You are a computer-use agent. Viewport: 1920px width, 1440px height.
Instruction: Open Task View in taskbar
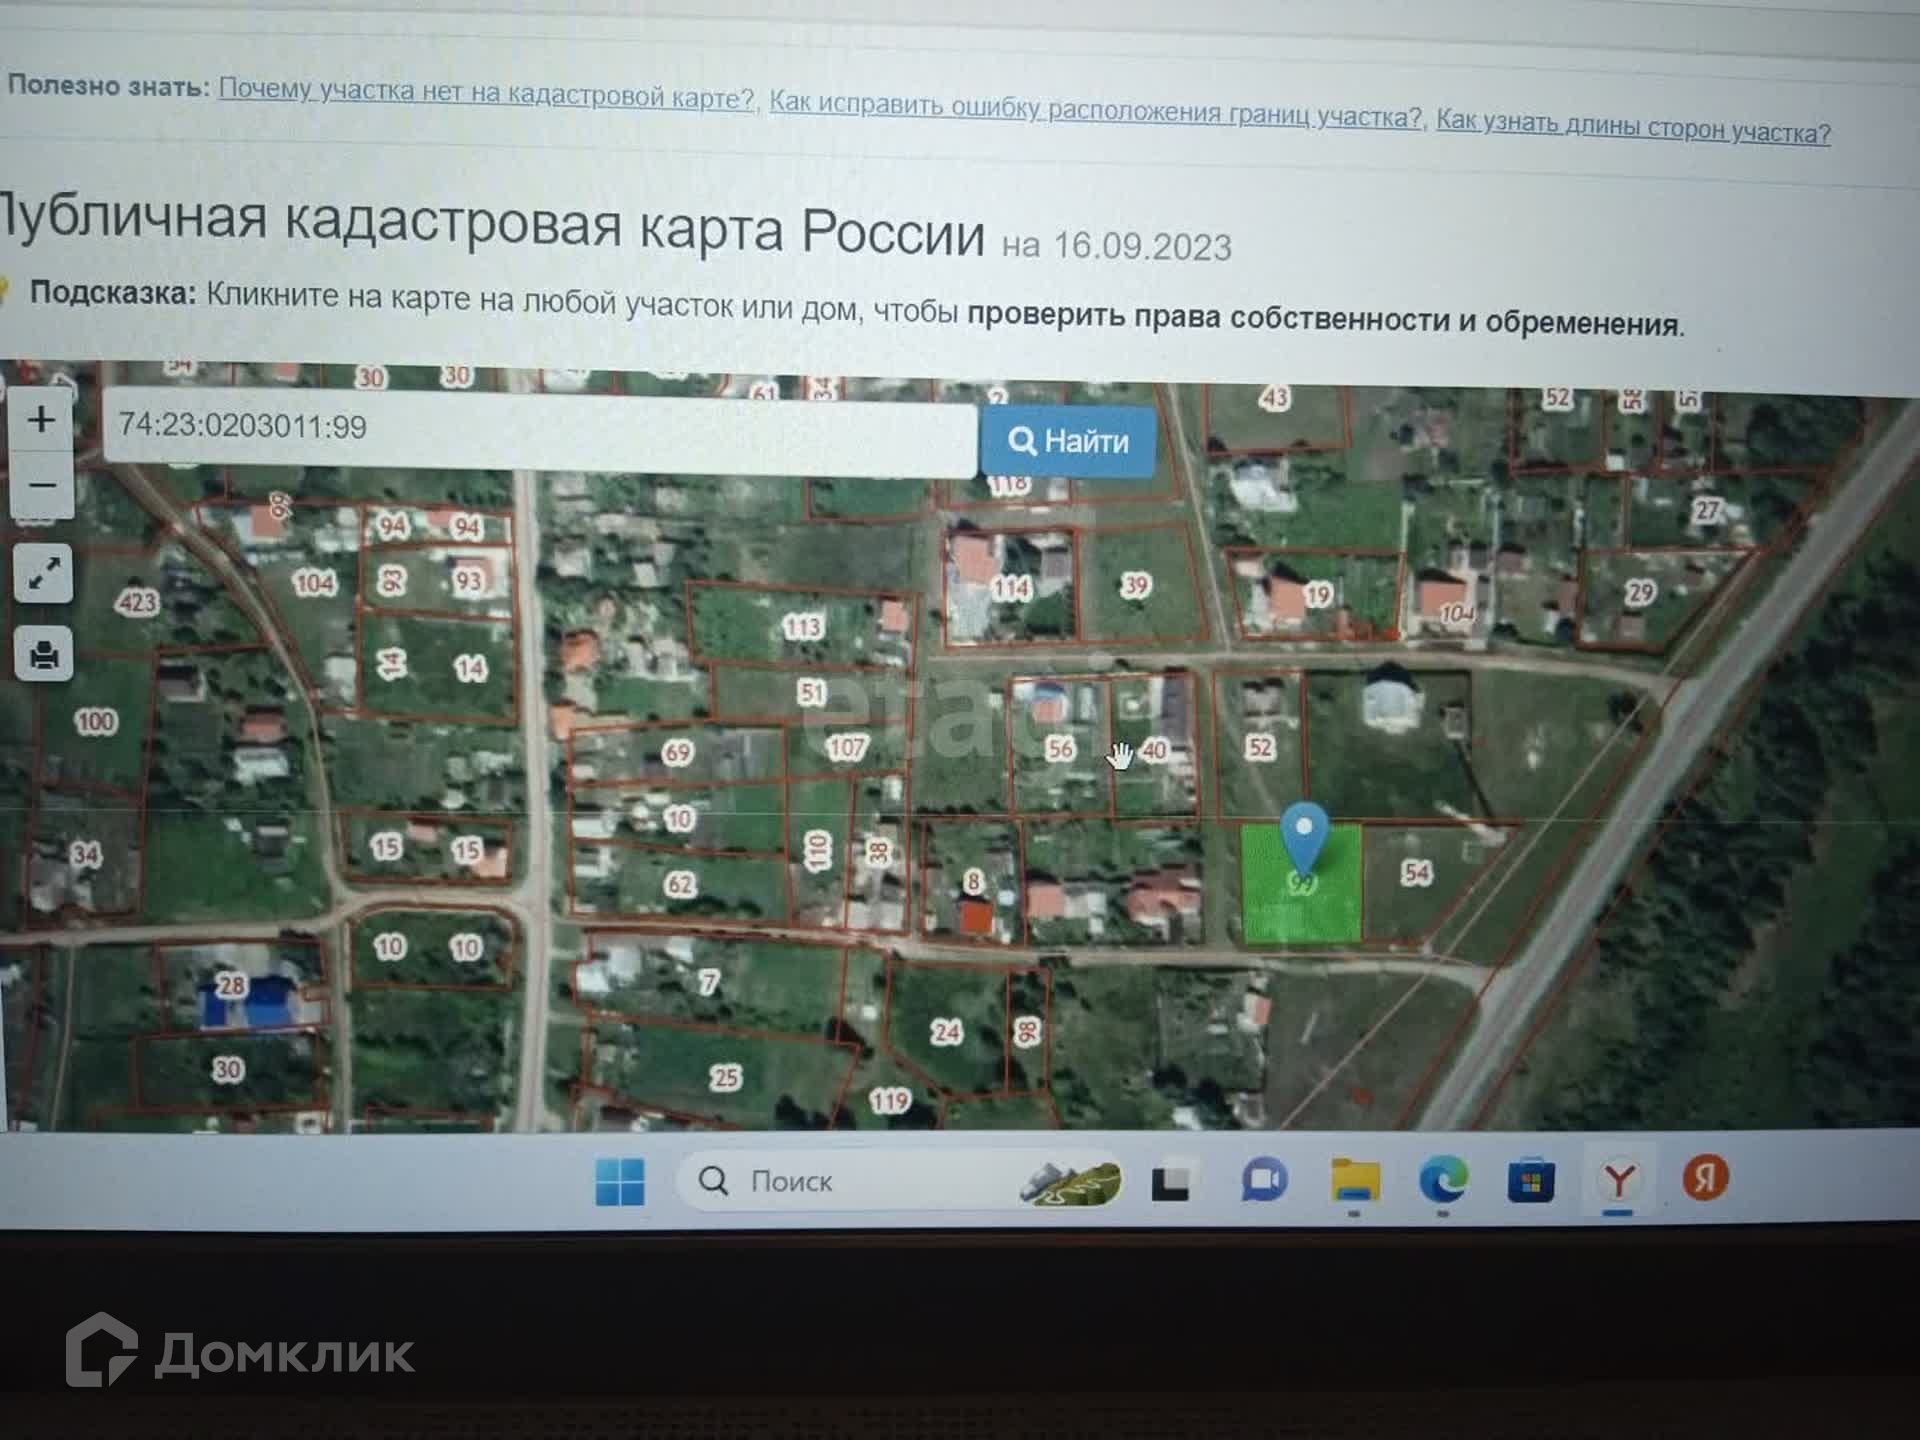(x=1171, y=1182)
